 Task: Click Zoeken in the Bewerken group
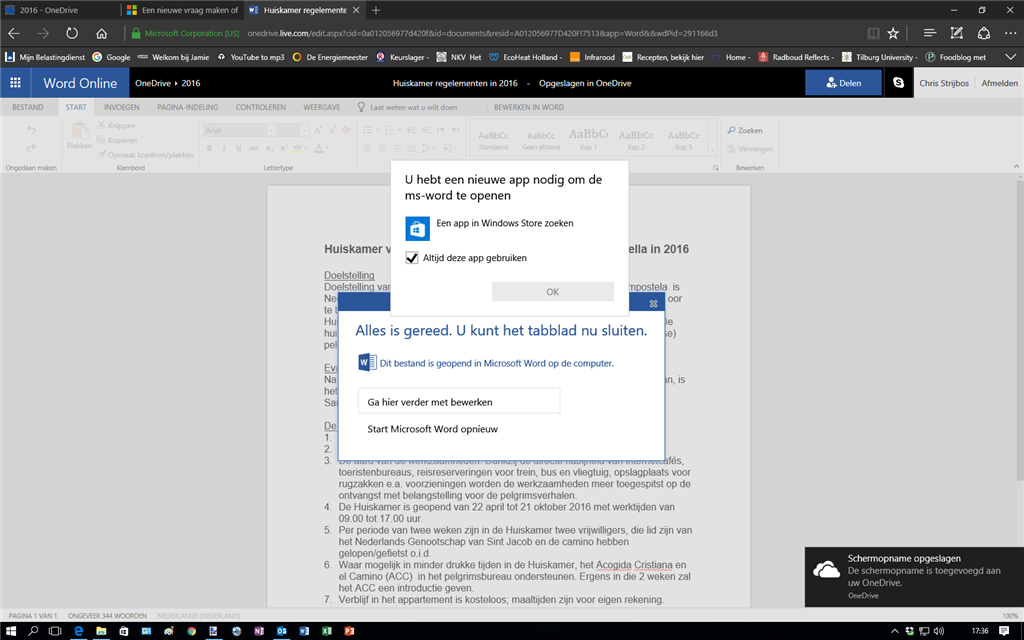pos(744,130)
